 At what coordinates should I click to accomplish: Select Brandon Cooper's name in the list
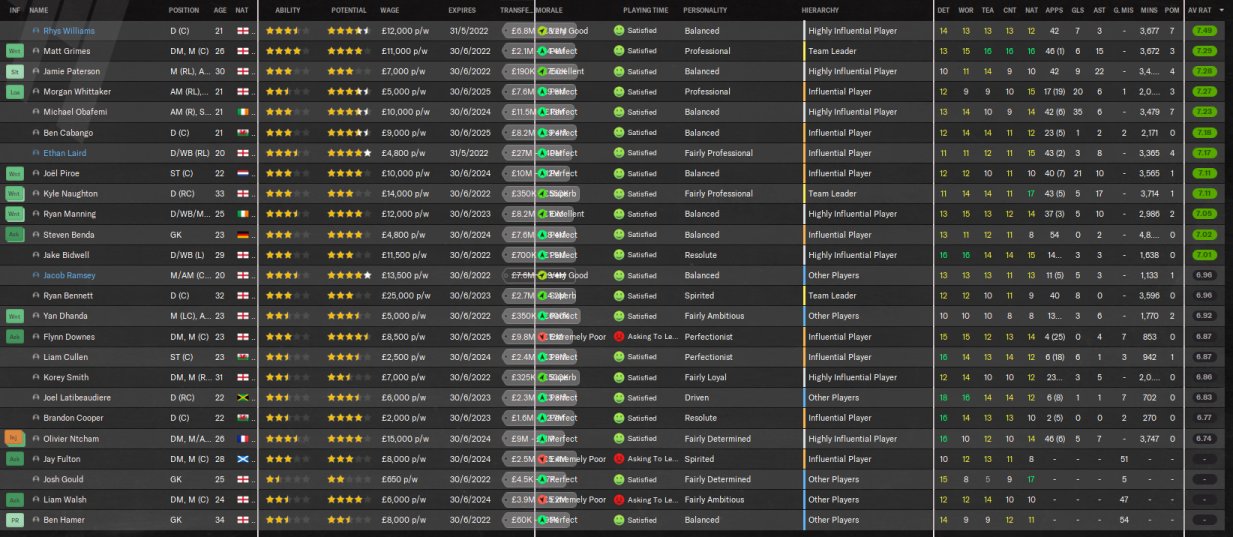click(73, 418)
